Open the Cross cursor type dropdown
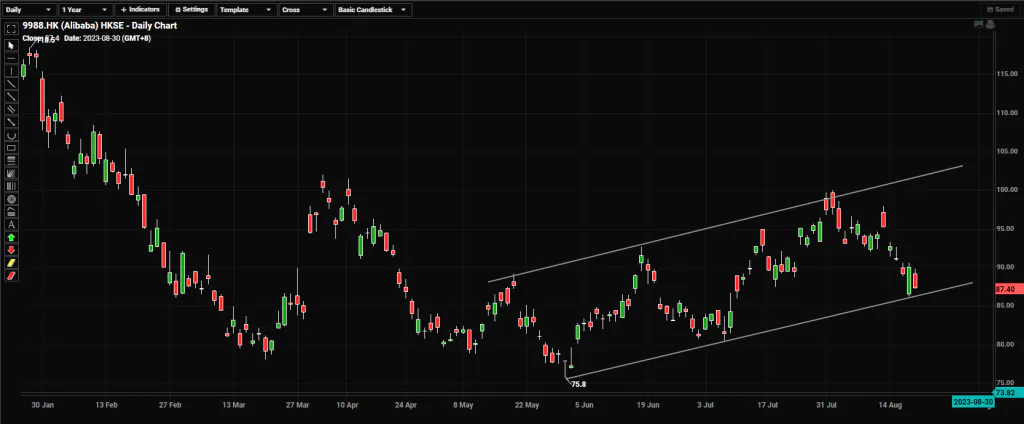 coord(306,10)
